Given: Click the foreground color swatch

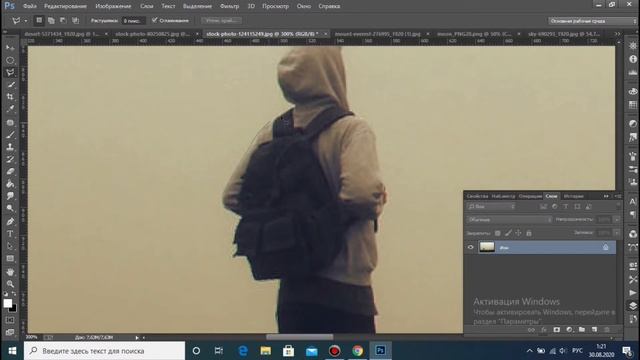Looking at the screenshot, I should click(x=7, y=303).
